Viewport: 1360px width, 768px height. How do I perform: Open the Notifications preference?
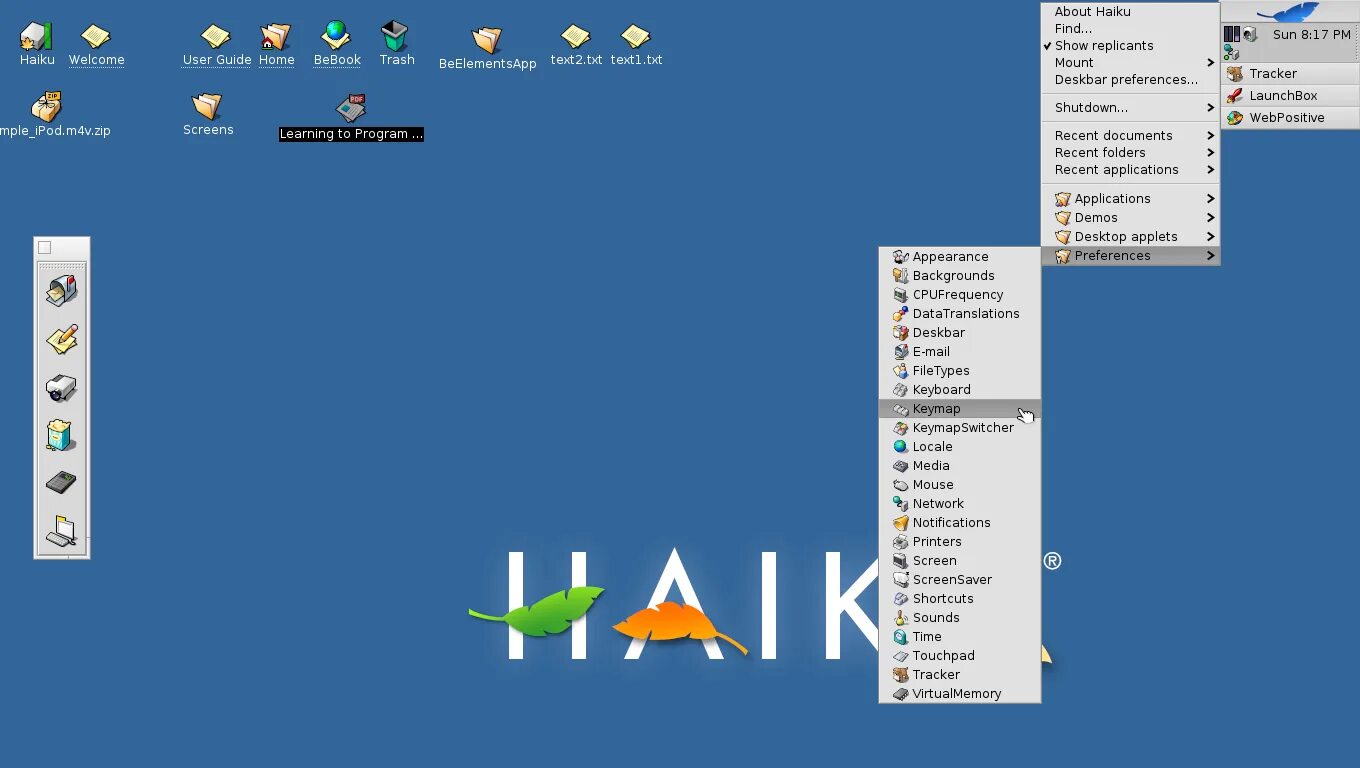pos(960,523)
